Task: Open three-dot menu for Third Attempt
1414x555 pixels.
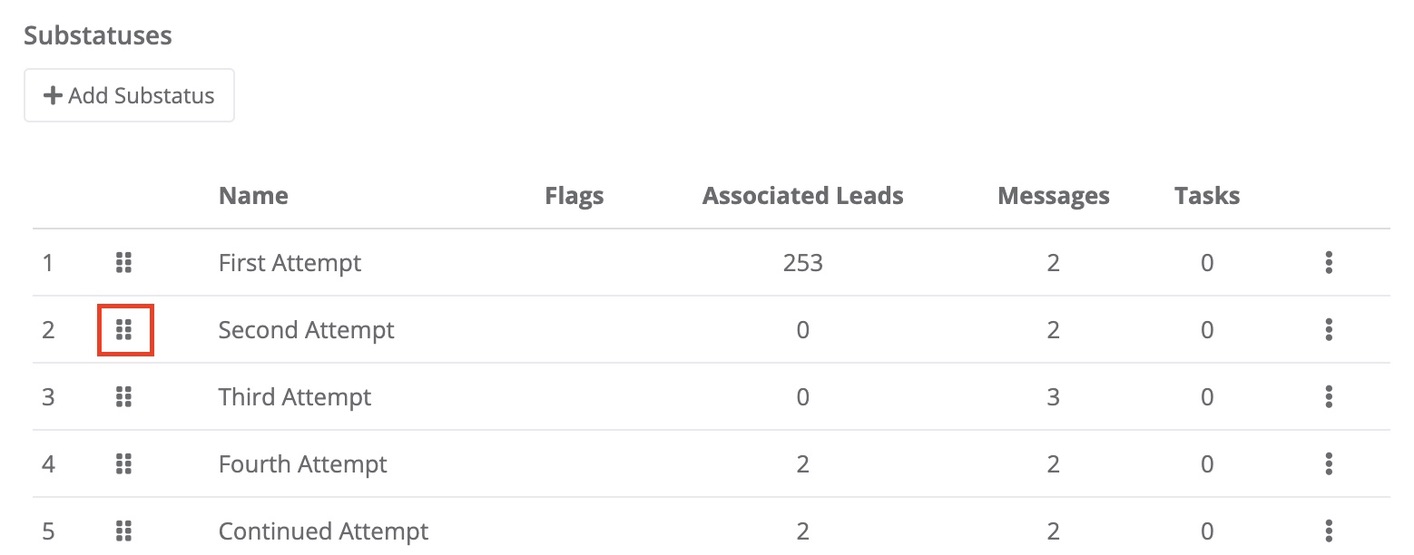Action: tap(1328, 397)
